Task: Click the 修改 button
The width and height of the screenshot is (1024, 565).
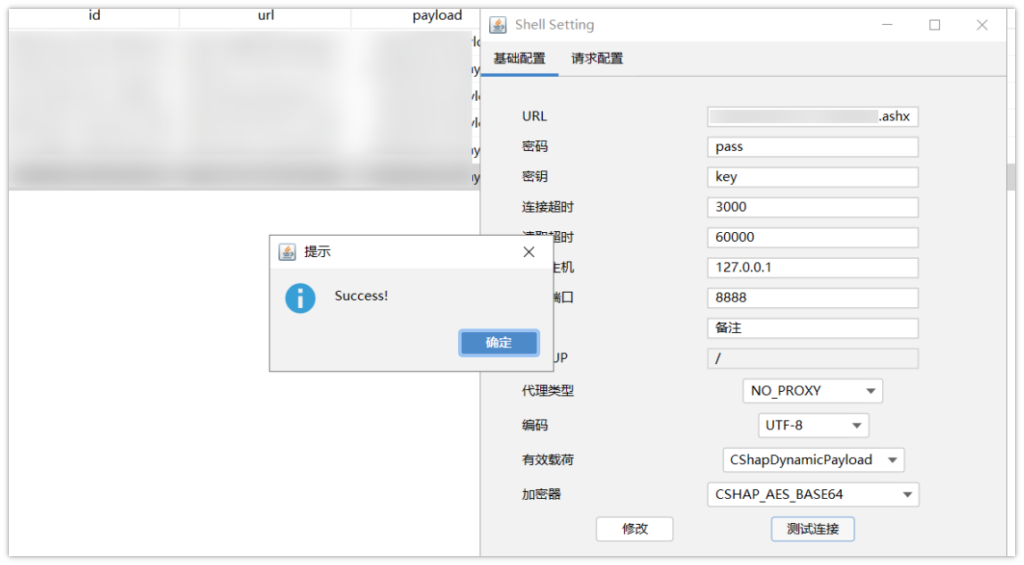Action: 635,529
